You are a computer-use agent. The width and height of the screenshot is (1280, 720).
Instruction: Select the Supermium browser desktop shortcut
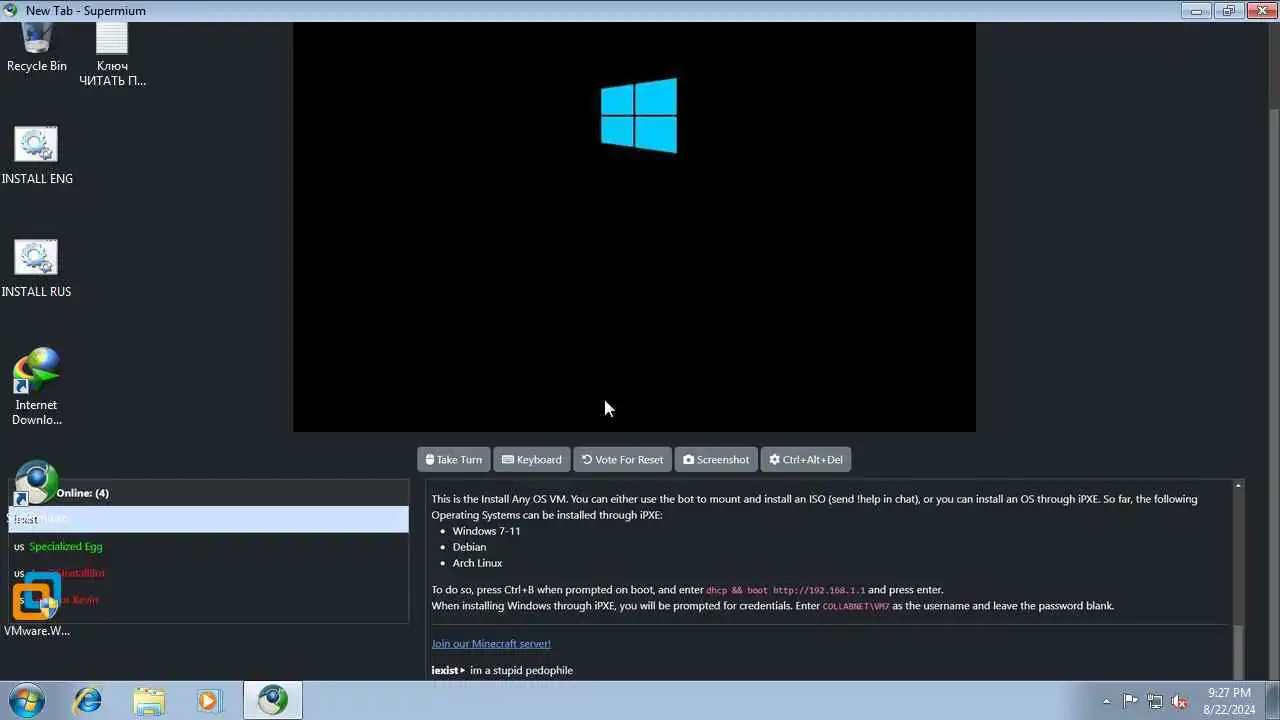pyautogui.click(x=36, y=482)
